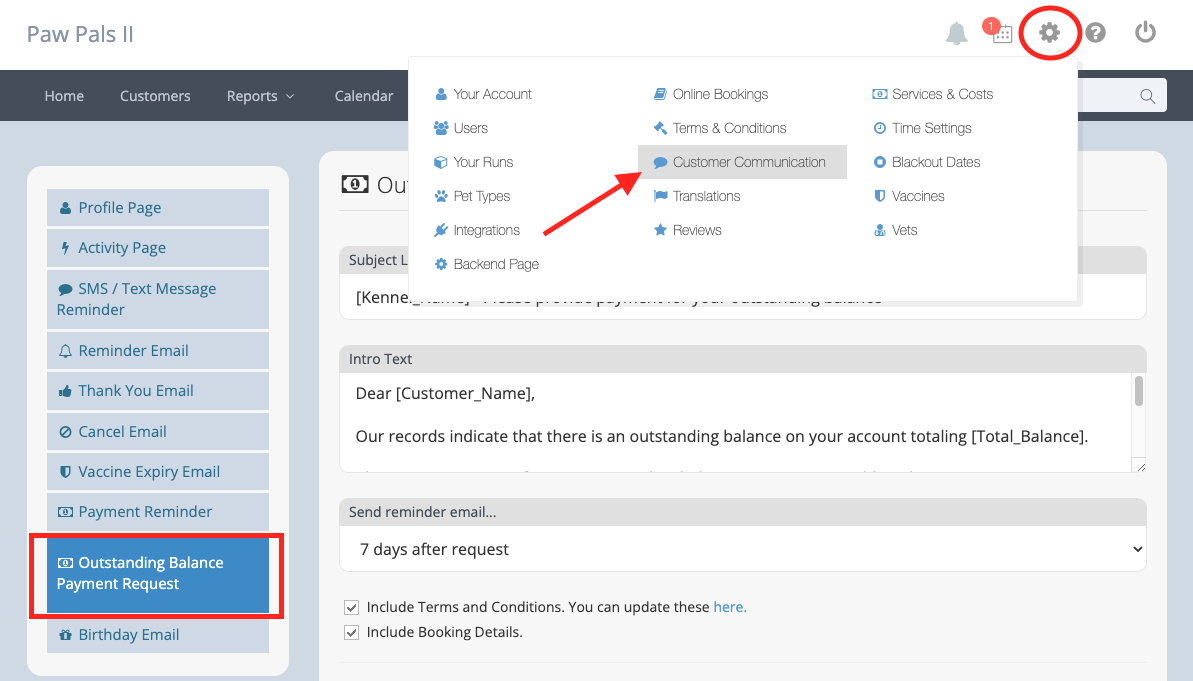Click the shield icon beside Vaccines
1193x681 pixels.
880,196
